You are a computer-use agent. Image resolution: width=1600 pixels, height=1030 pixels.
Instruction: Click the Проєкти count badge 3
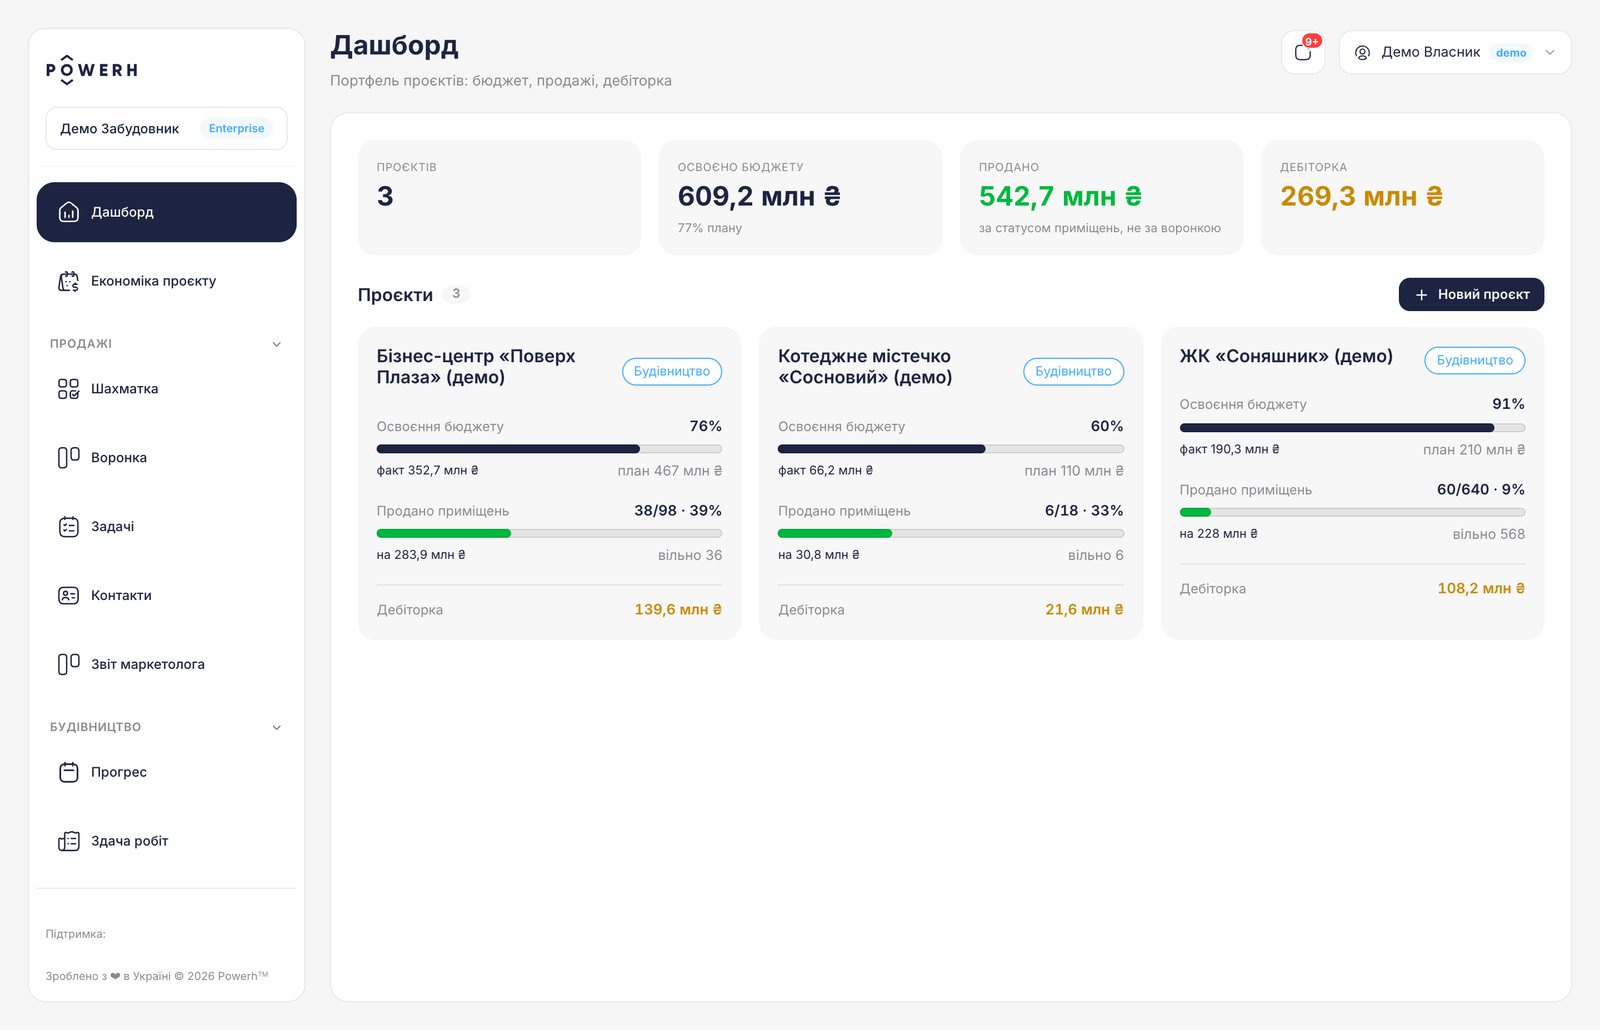[456, 294]
